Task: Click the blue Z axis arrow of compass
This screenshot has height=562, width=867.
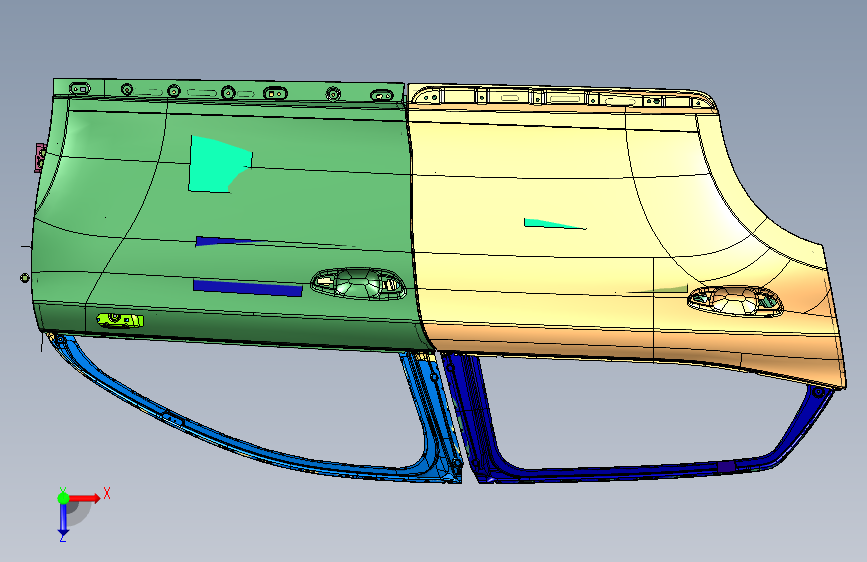Action: 63,521
